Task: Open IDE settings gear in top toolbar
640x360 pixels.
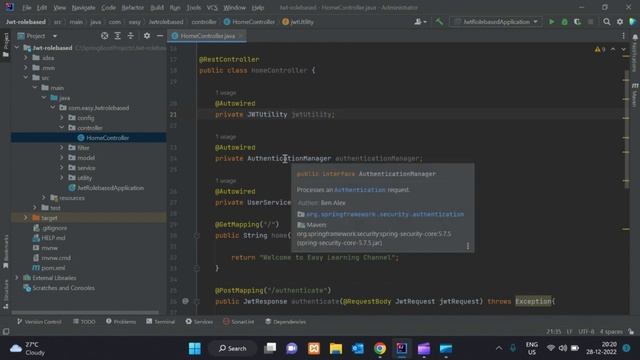Action: (x=620, y=22)
